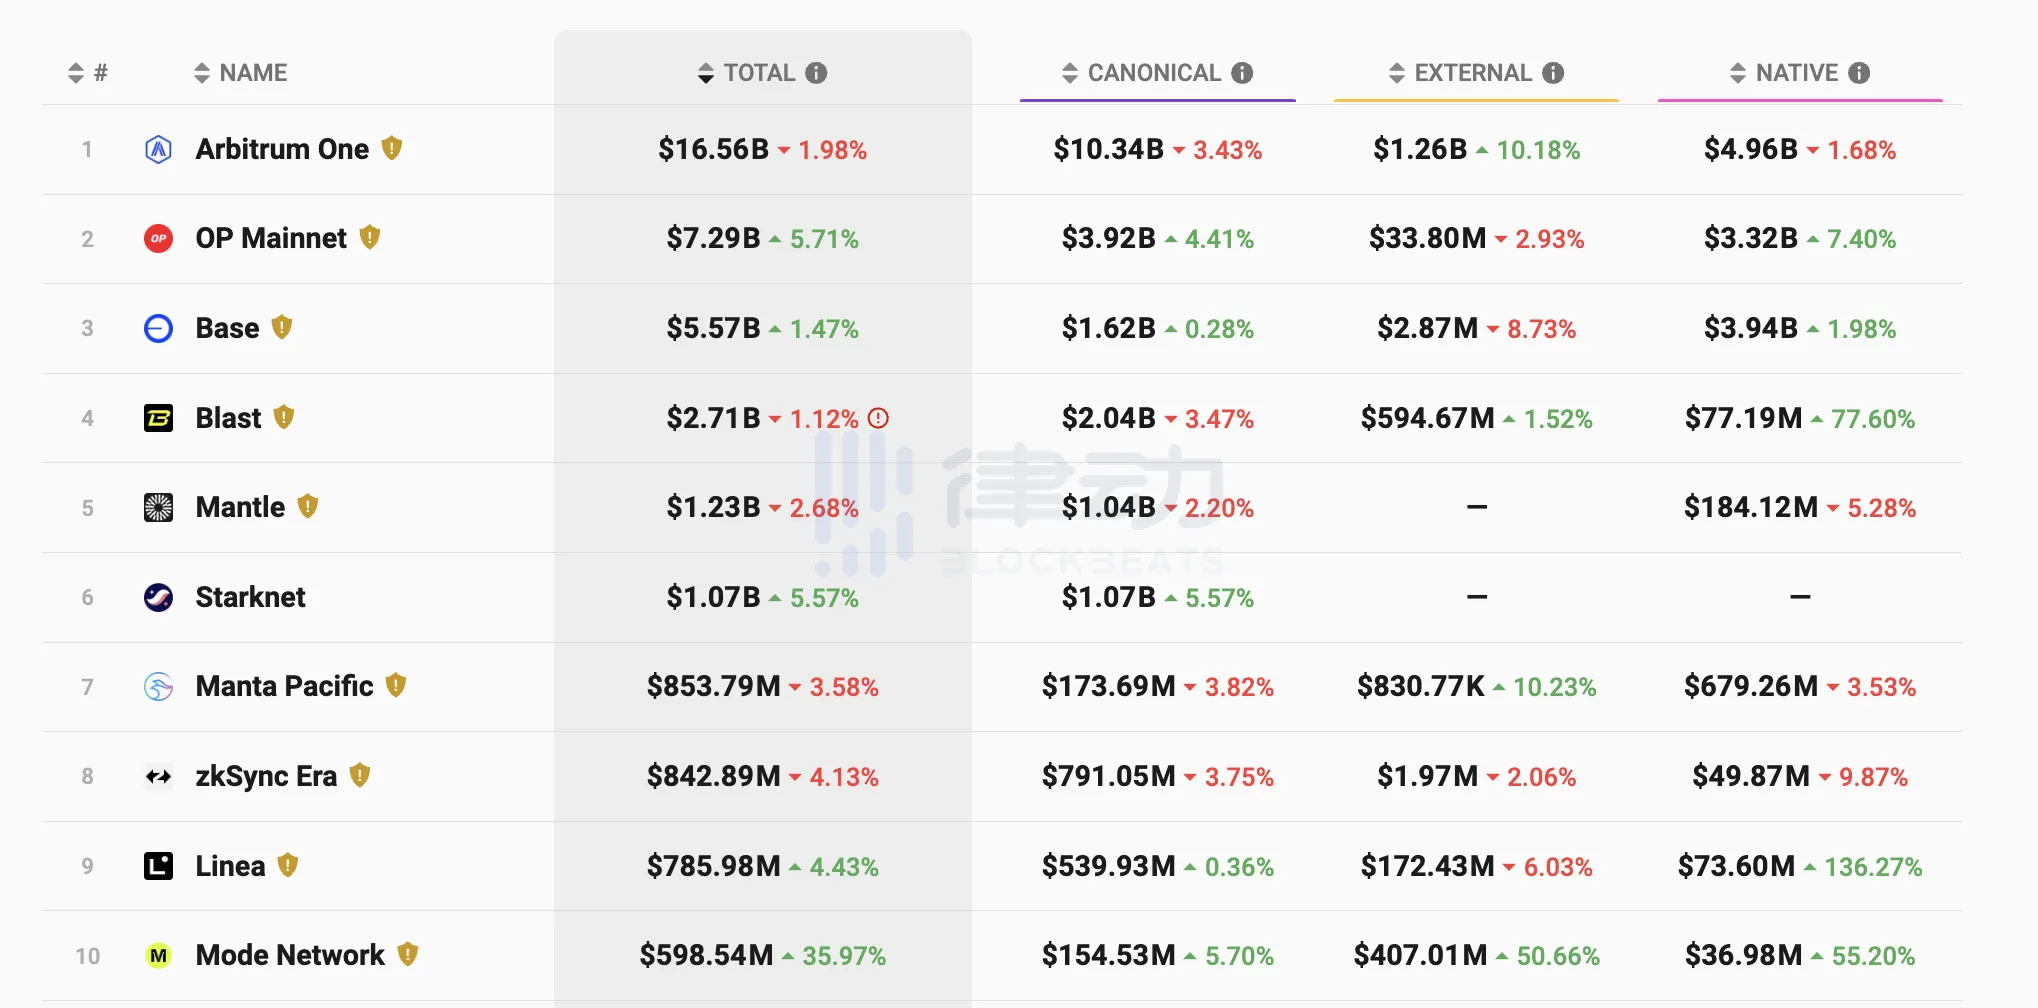The width and height of the screenshot is (2038, 1008).
Task: Open the Mantle project link
Action: (240, 508)
